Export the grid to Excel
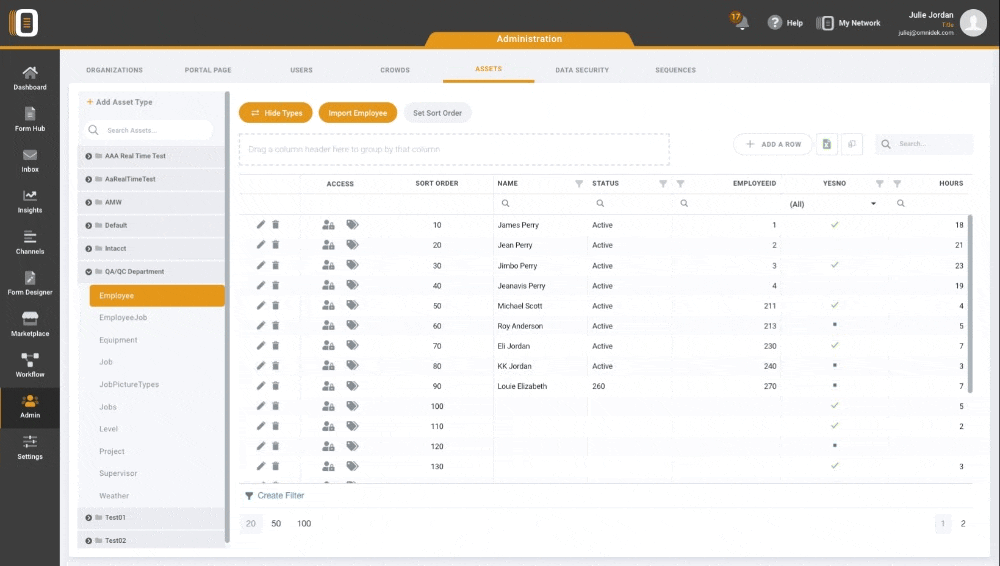This screenshot has height=566, width=1000. click(x=827, y=145)
